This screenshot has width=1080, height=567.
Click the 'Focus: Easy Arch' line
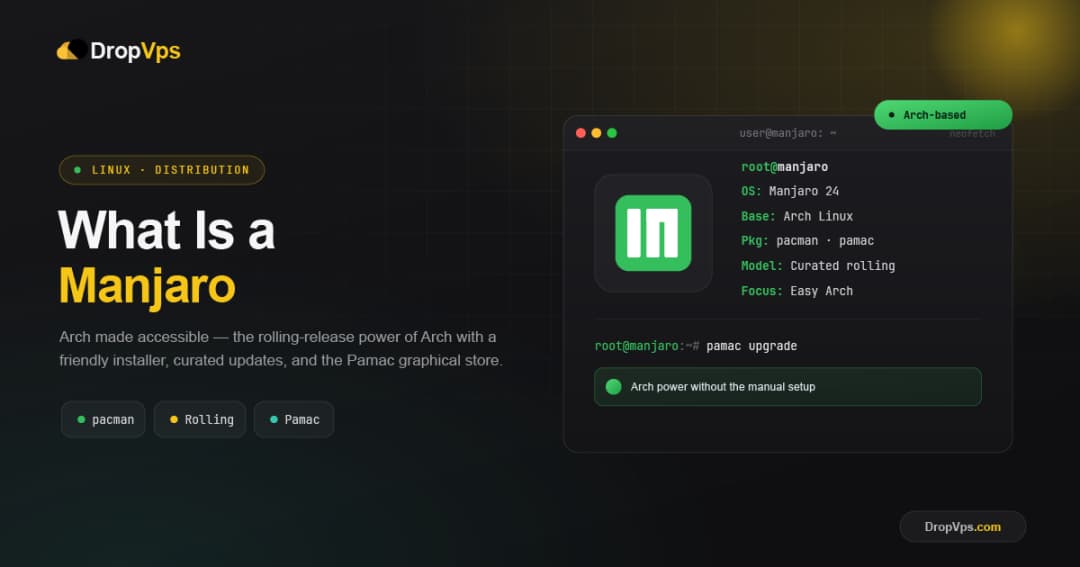pyautogui.click(x=797, y=291)
